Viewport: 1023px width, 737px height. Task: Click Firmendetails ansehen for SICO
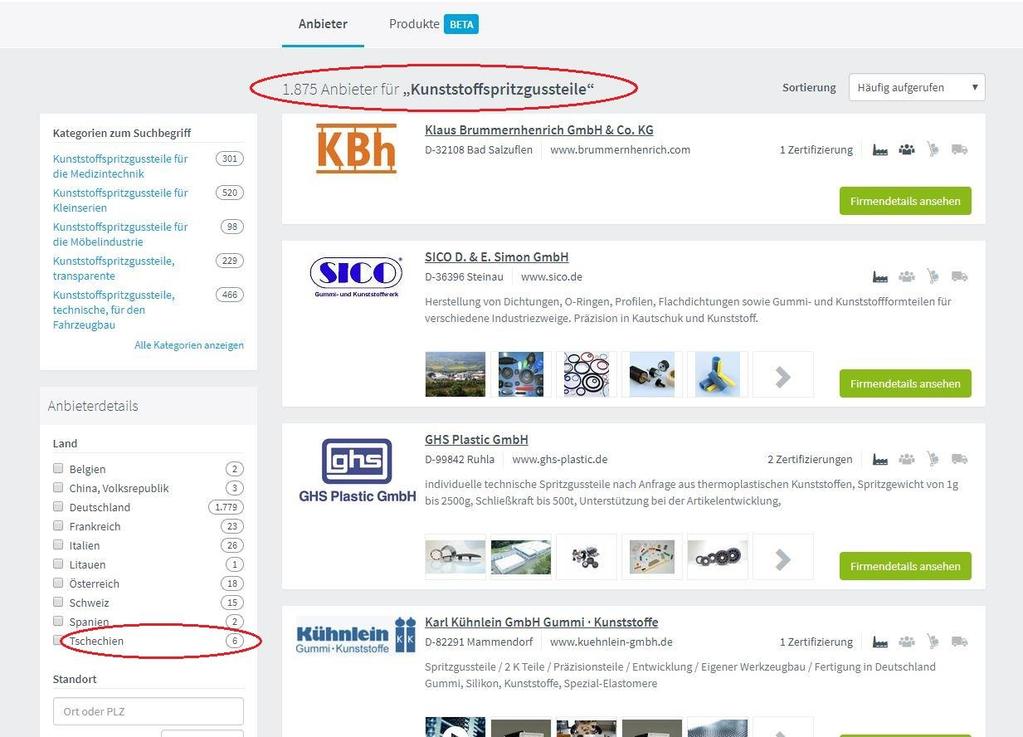coord(905,384)
